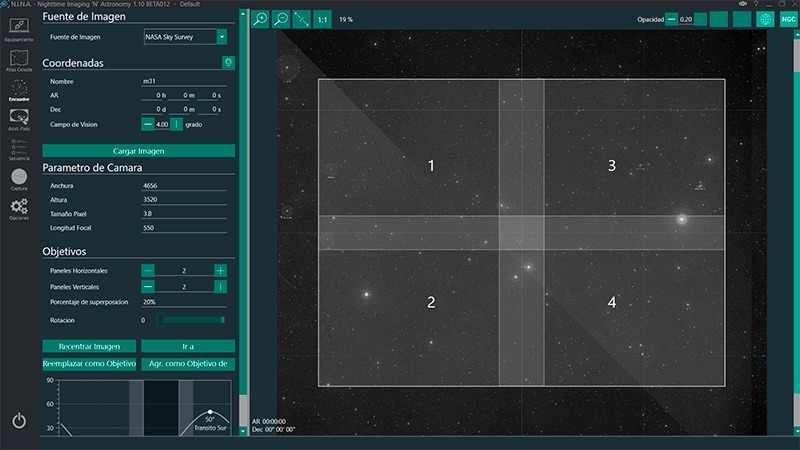Click the Cargar Imagen button
The height and width of the screenshot is (450, 800).
(x=138, y=151)
